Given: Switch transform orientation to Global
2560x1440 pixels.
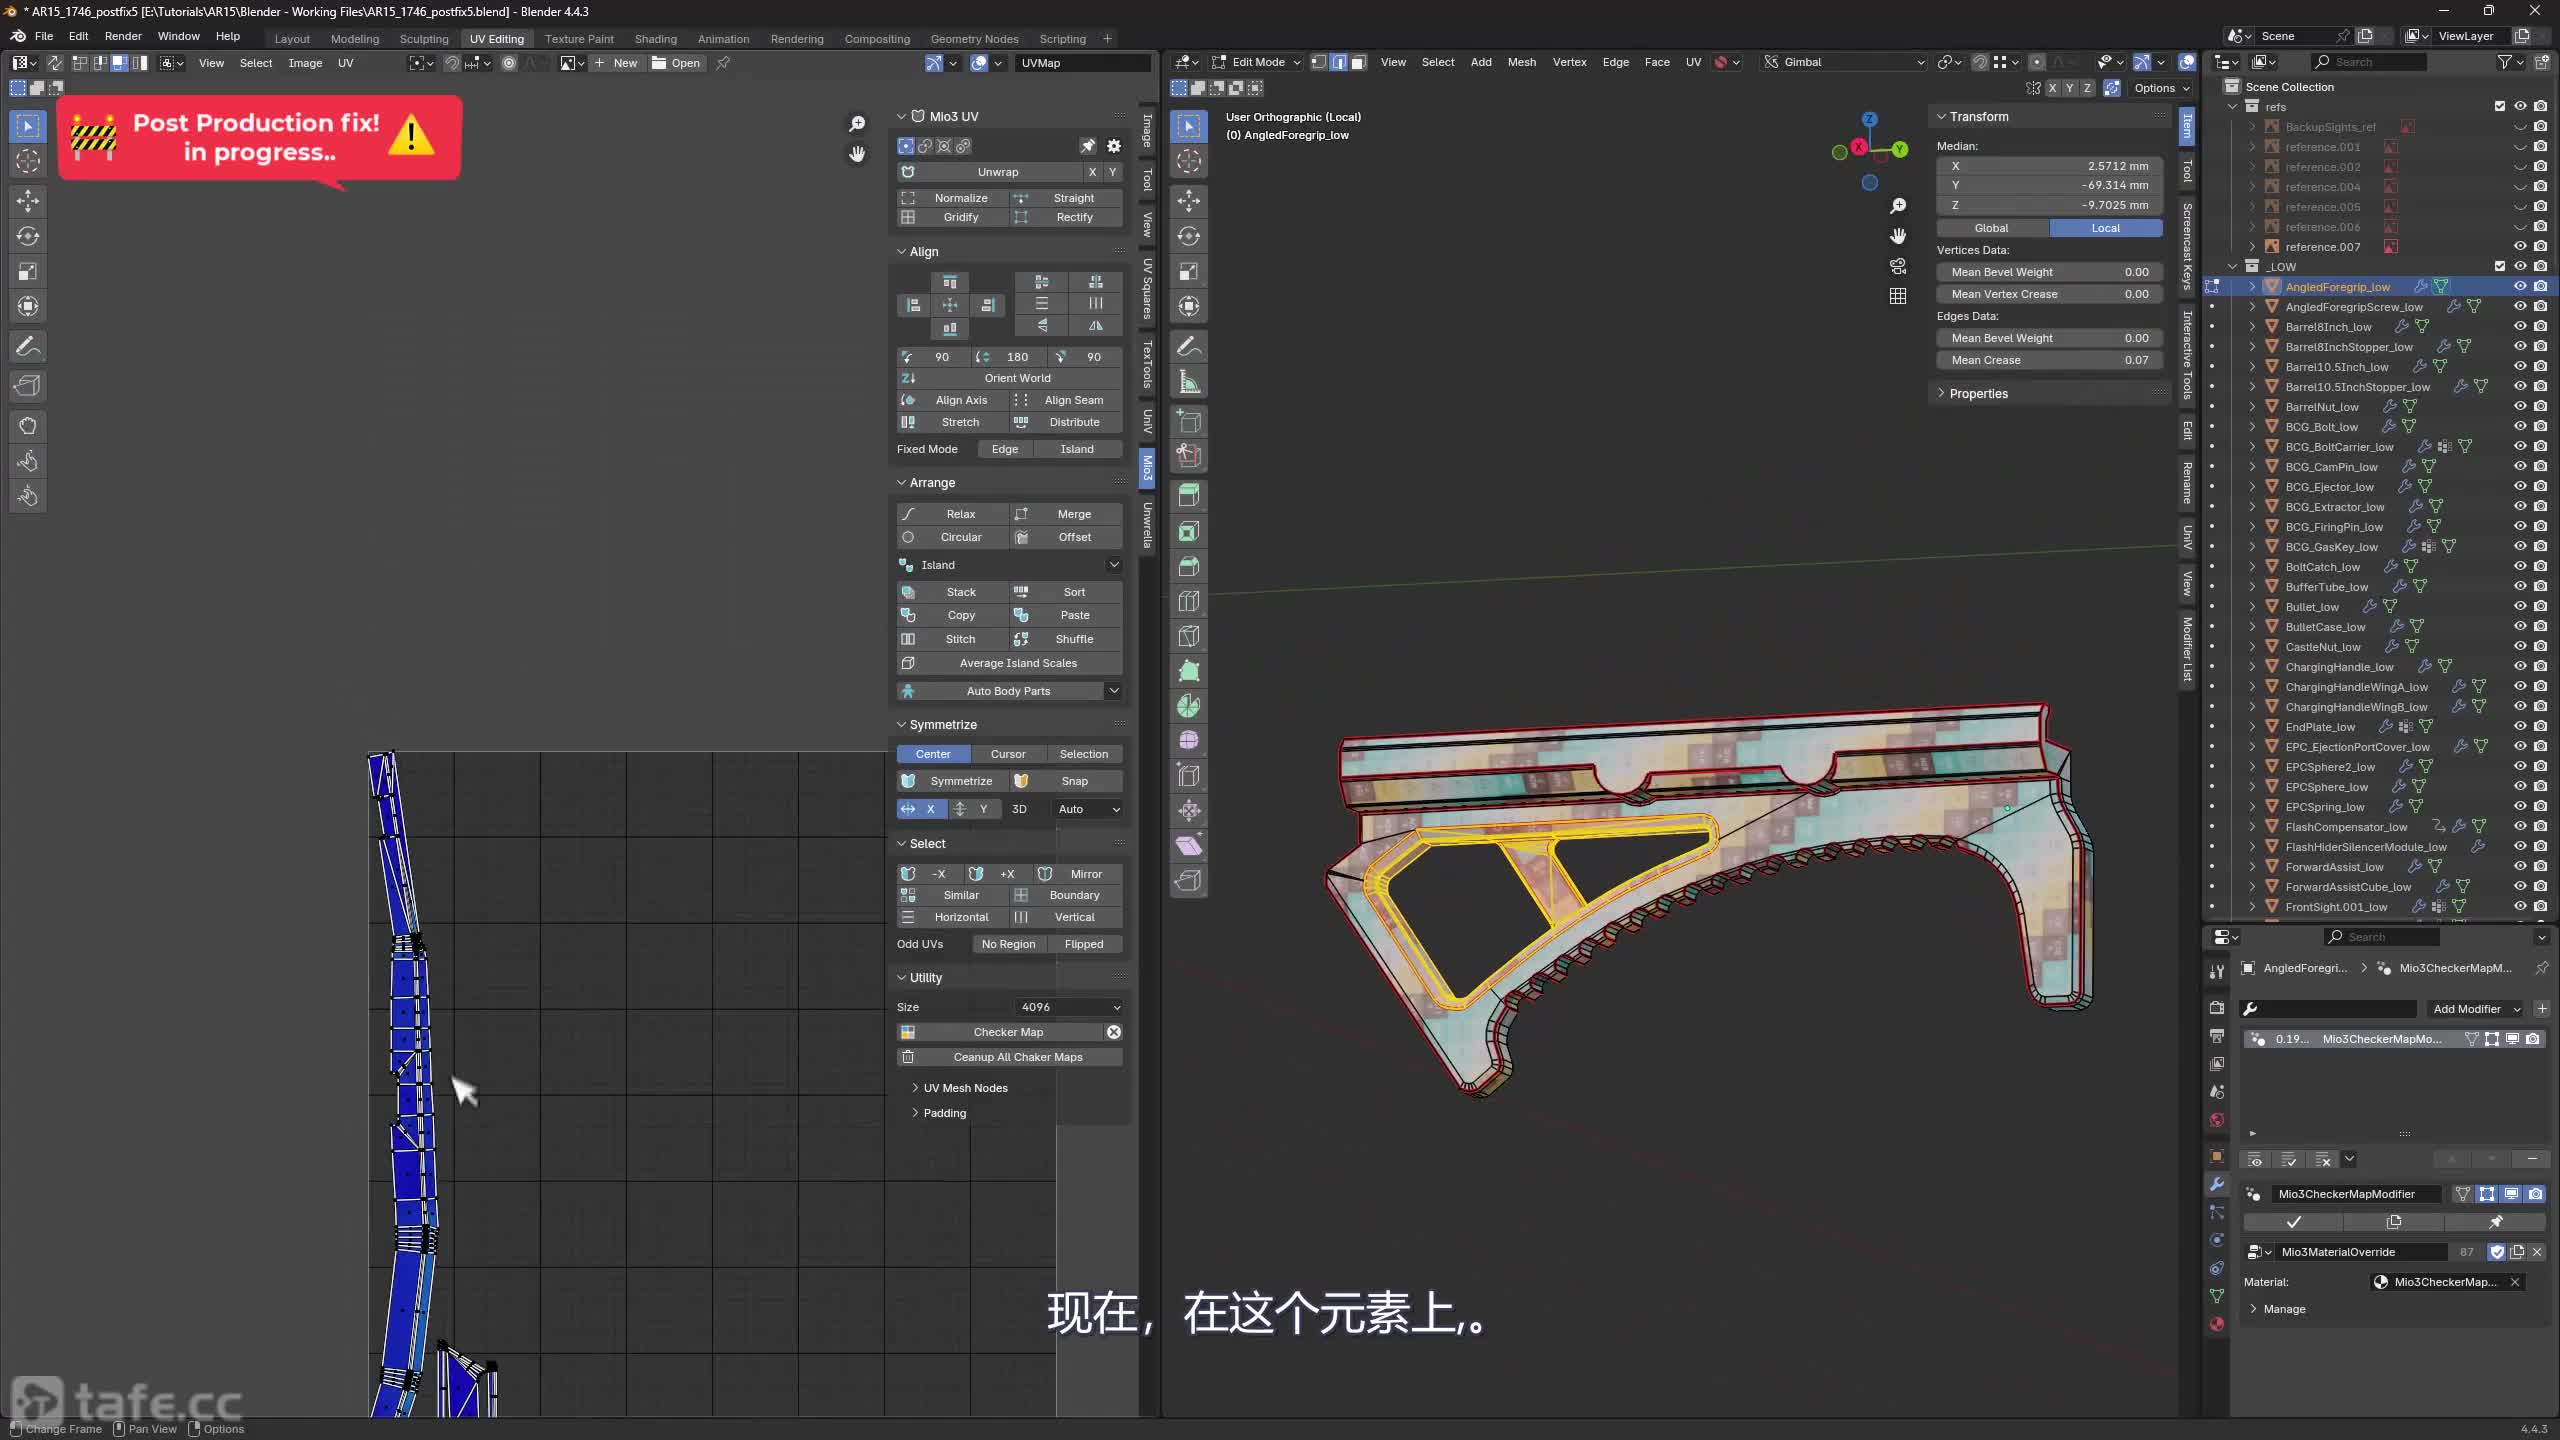Looking at the screenshot, I should click(x=1991, y=228).
